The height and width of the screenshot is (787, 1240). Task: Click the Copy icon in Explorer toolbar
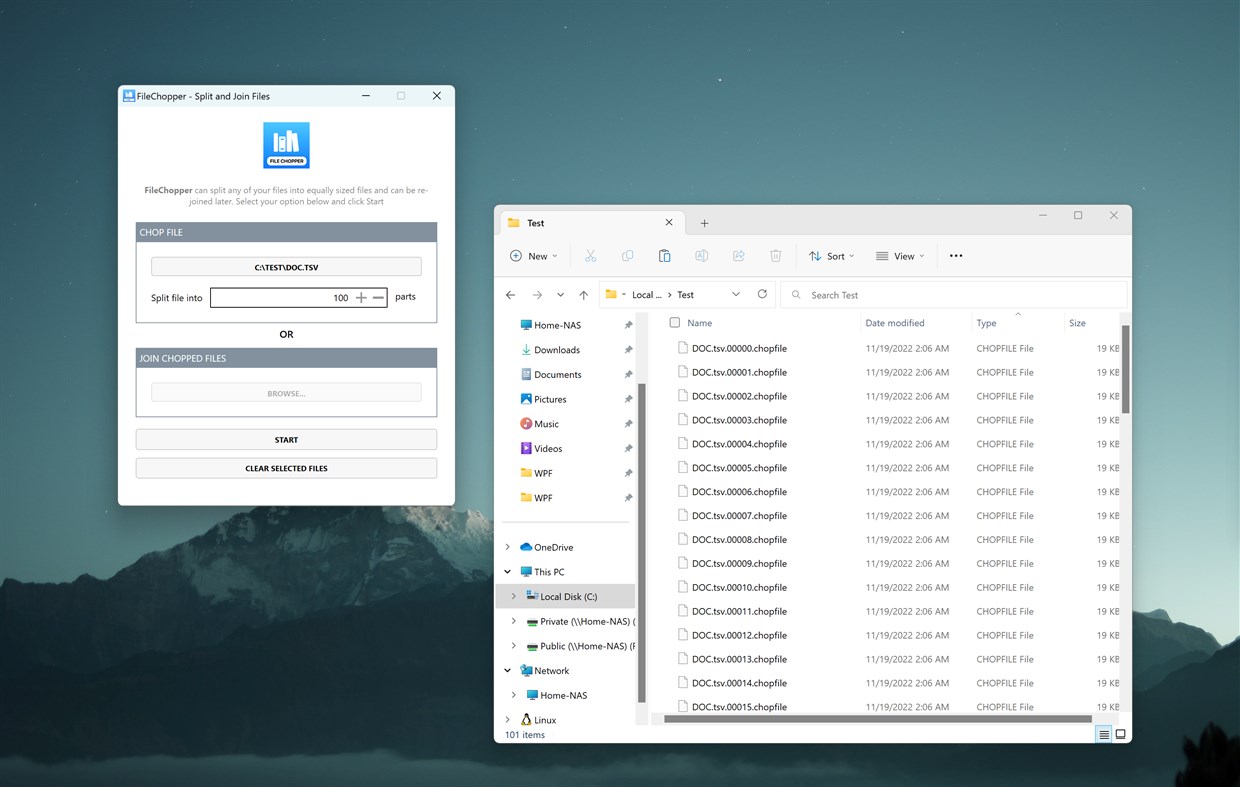(627, 256)
